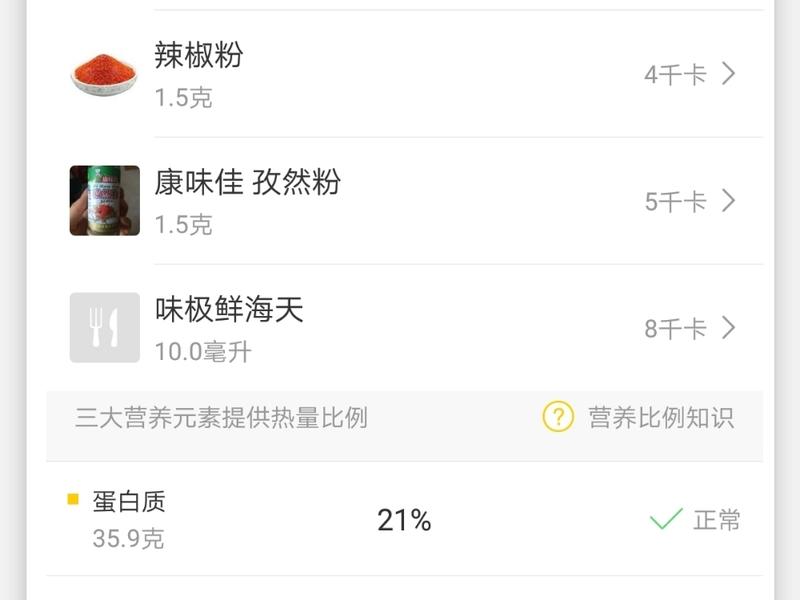Viewport: 800px width, 600px height.
Task: View the cumin powder jar thumbnail
Action: 103,200
